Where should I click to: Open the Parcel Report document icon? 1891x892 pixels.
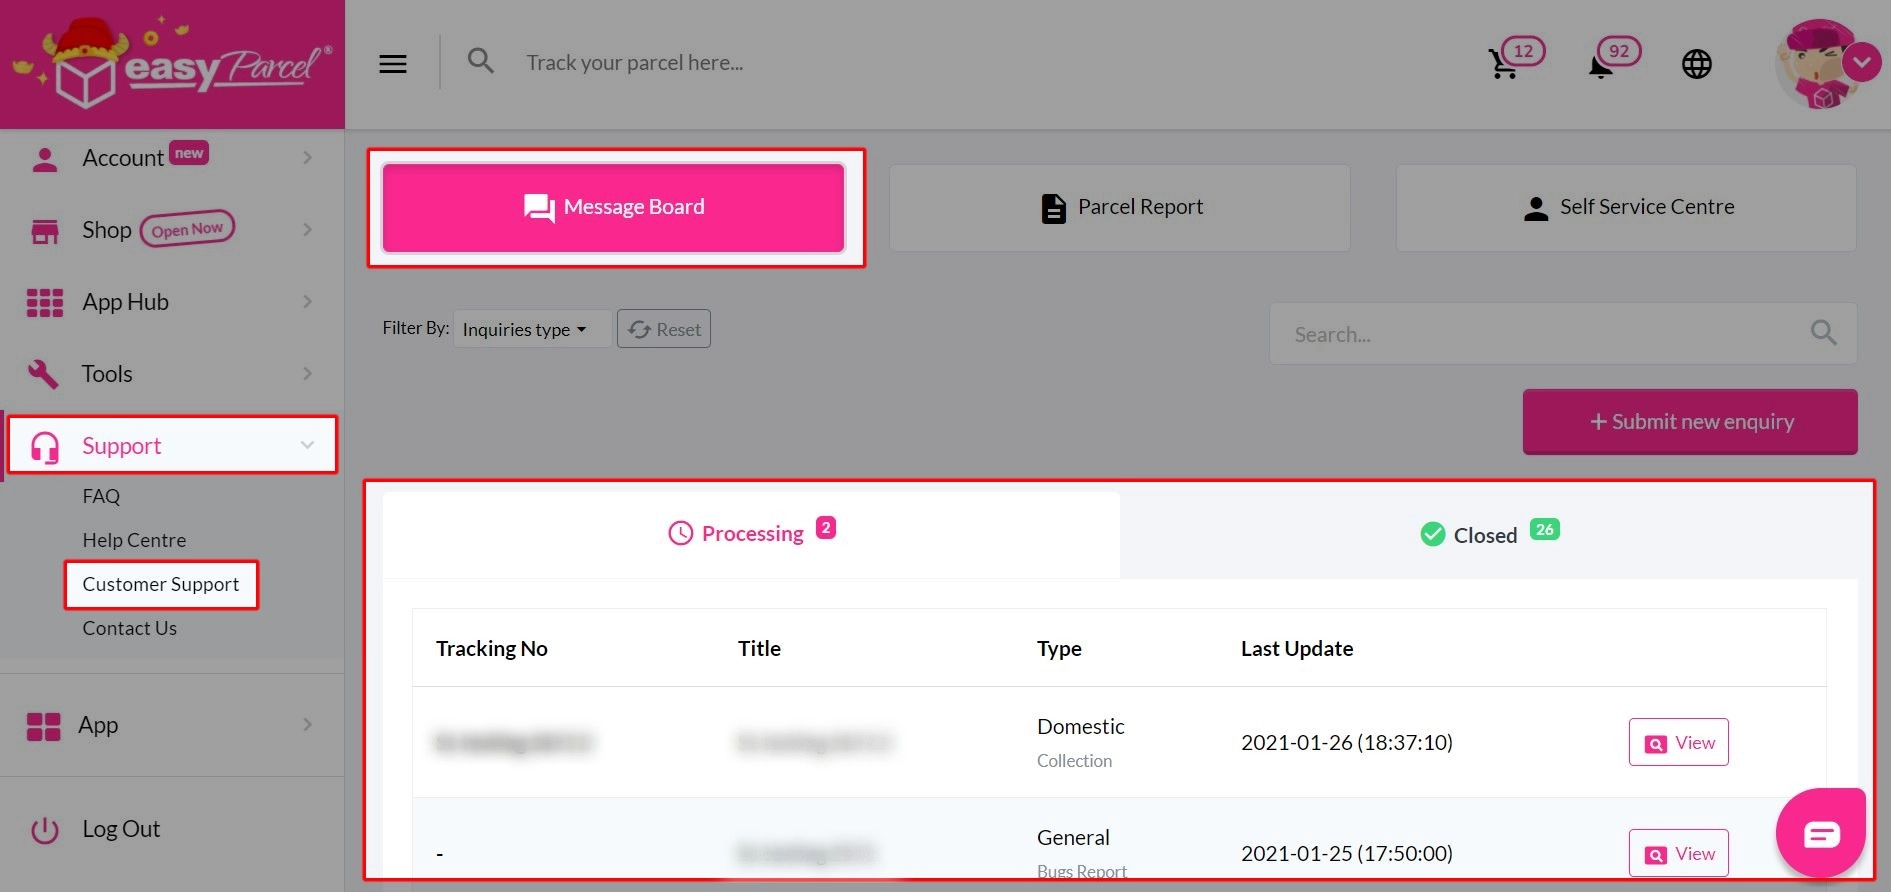coord(1052,207)
